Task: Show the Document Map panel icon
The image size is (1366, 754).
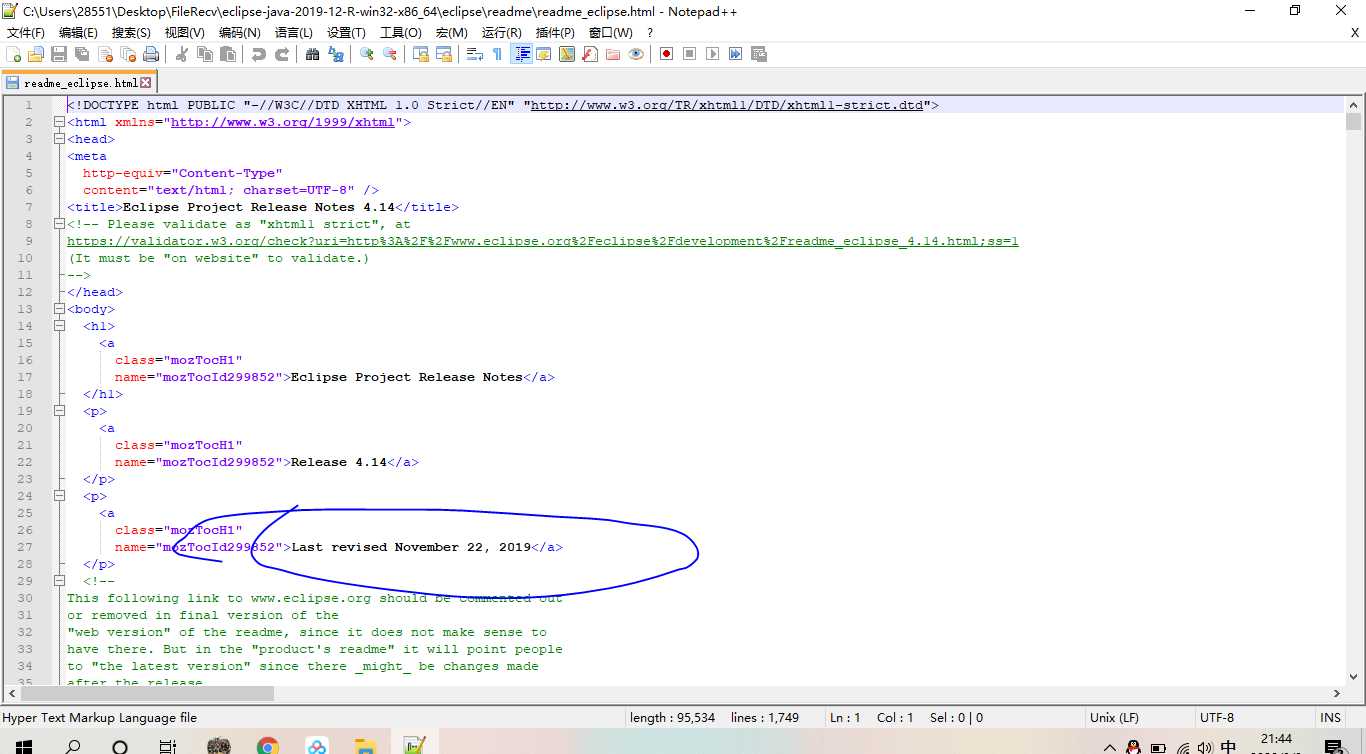Action: point(567,54)
